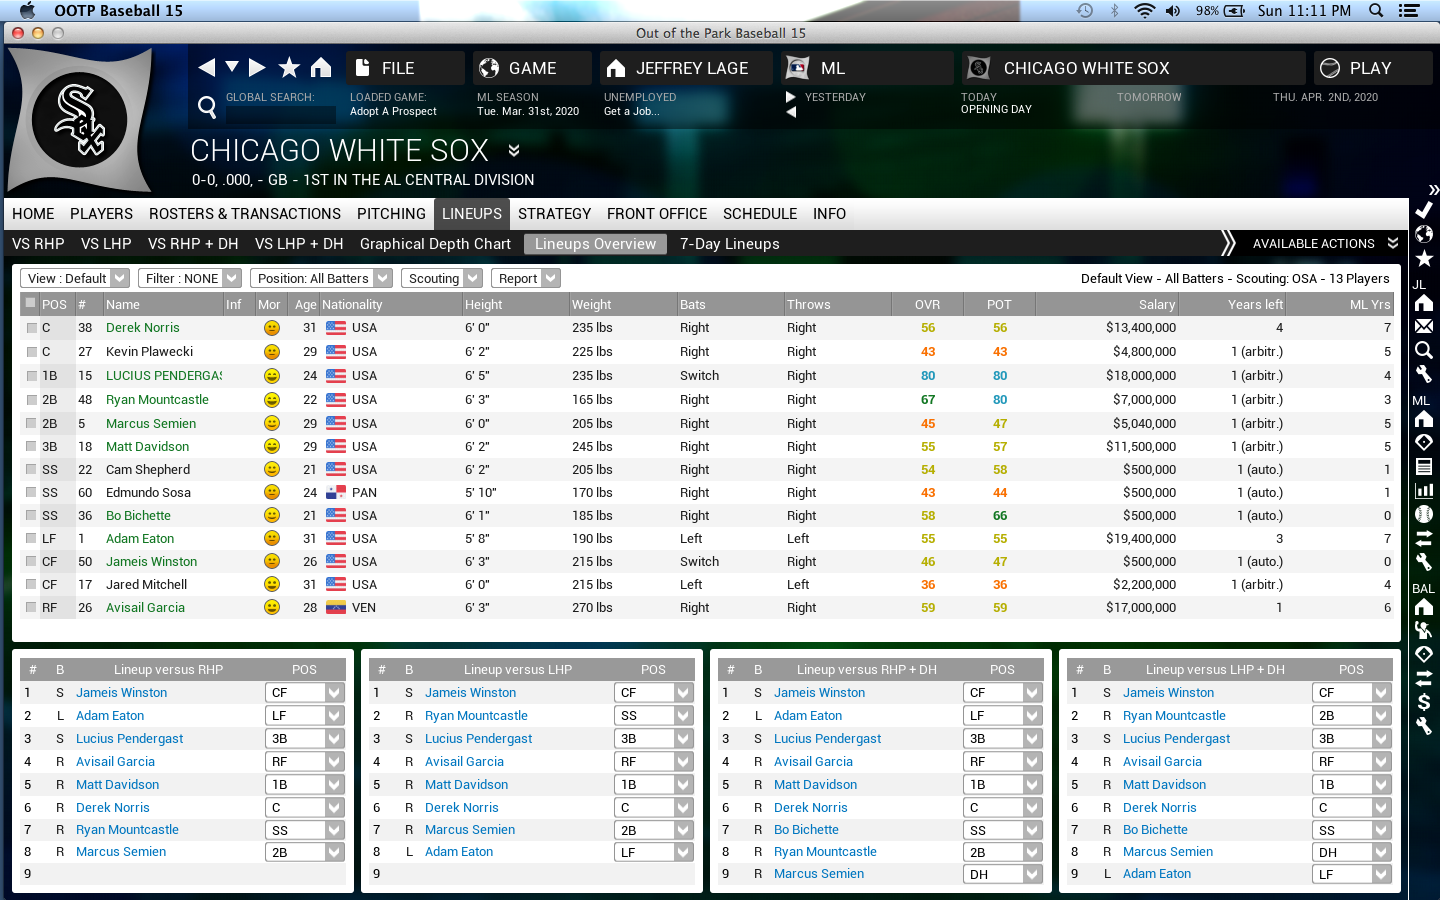Open the macOS Wi-Fi status menu
Image resolution: width=1440 pixels, height=900 pixels.
(x=1144, y=11)
